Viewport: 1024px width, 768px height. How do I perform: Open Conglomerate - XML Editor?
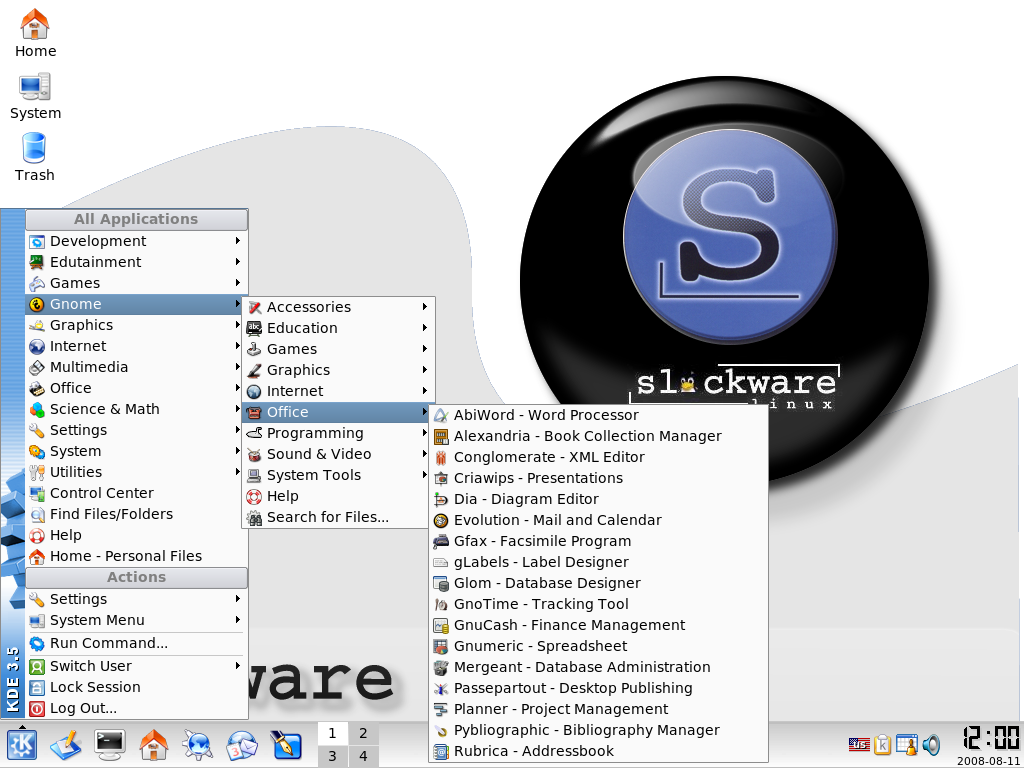598,456
